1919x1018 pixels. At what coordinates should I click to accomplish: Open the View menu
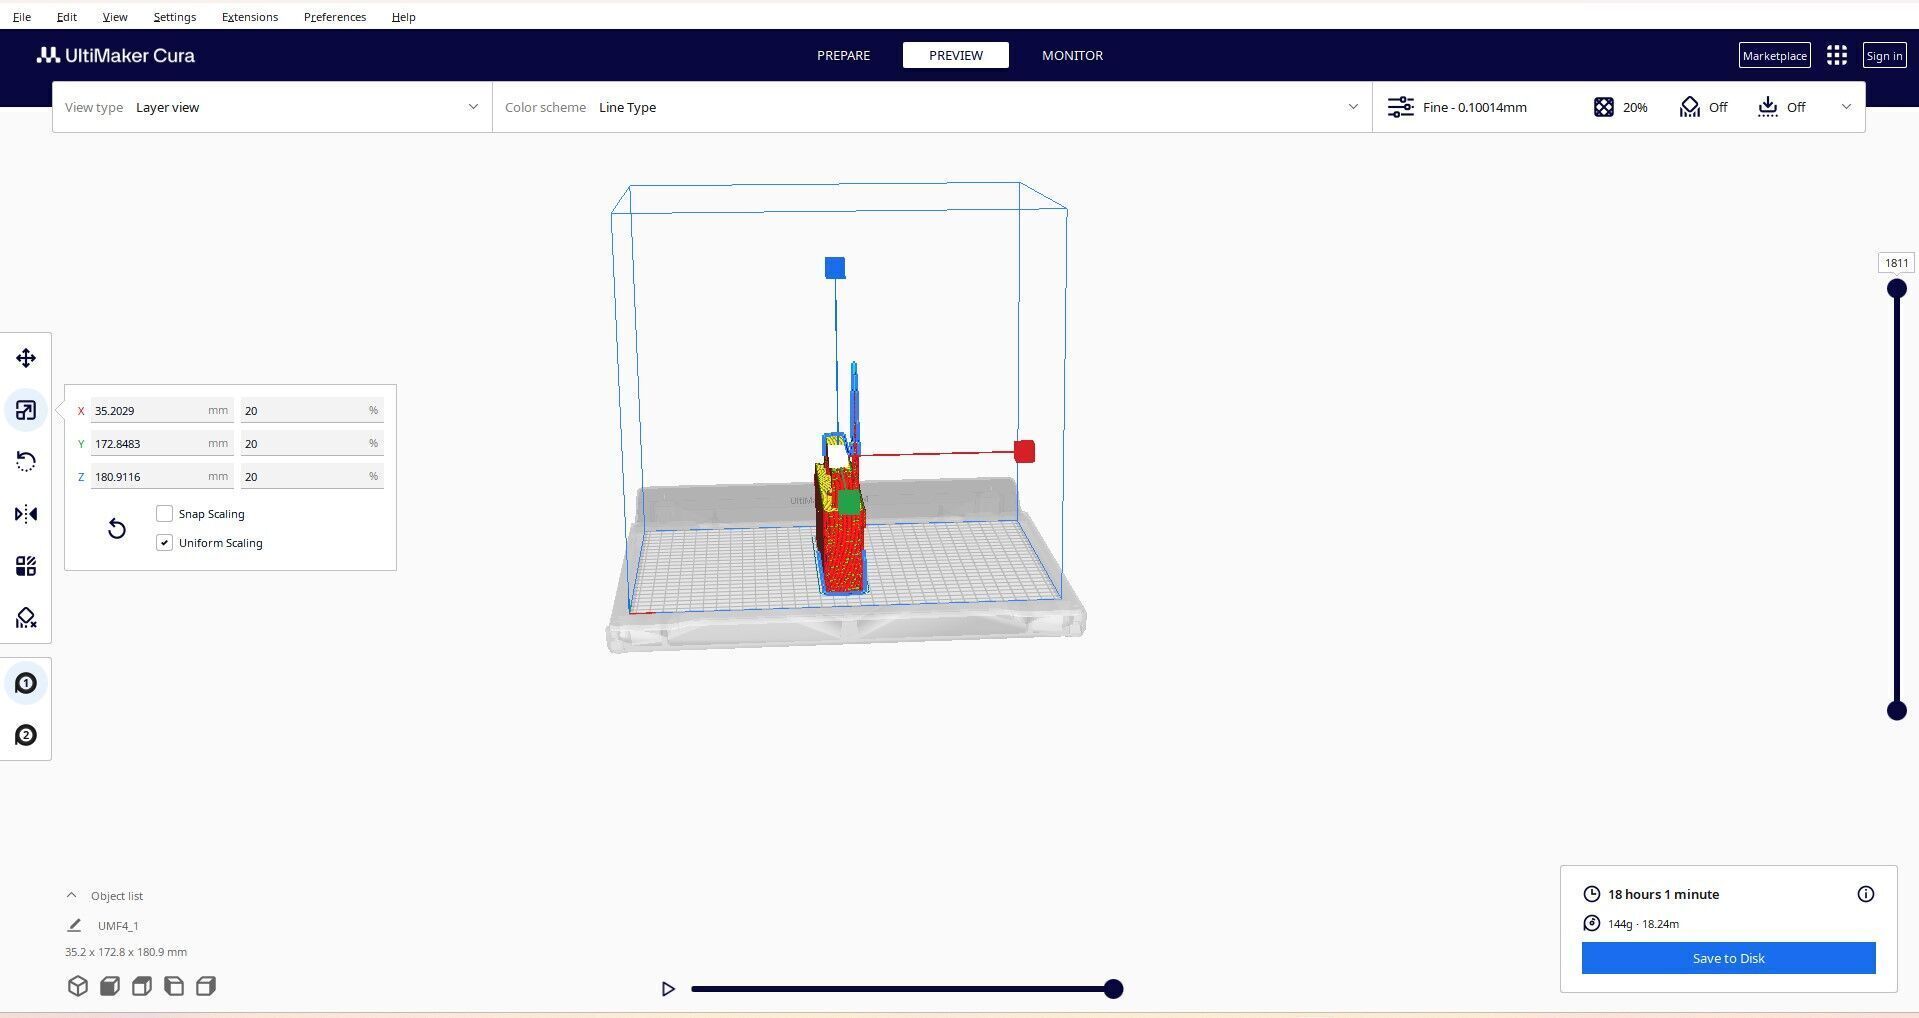coord(115,17)
